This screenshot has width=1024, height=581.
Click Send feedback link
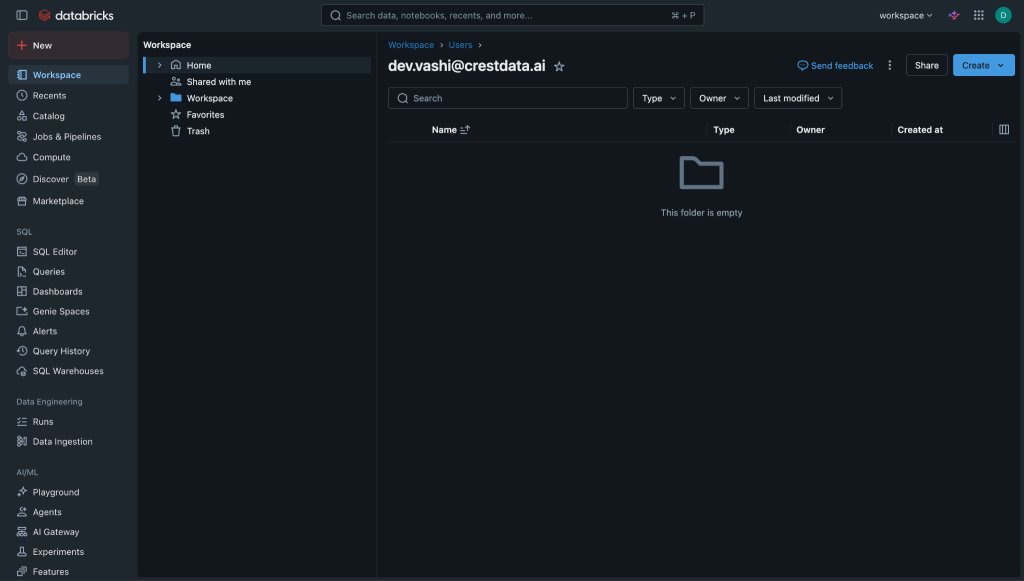(x=835, y=65)
